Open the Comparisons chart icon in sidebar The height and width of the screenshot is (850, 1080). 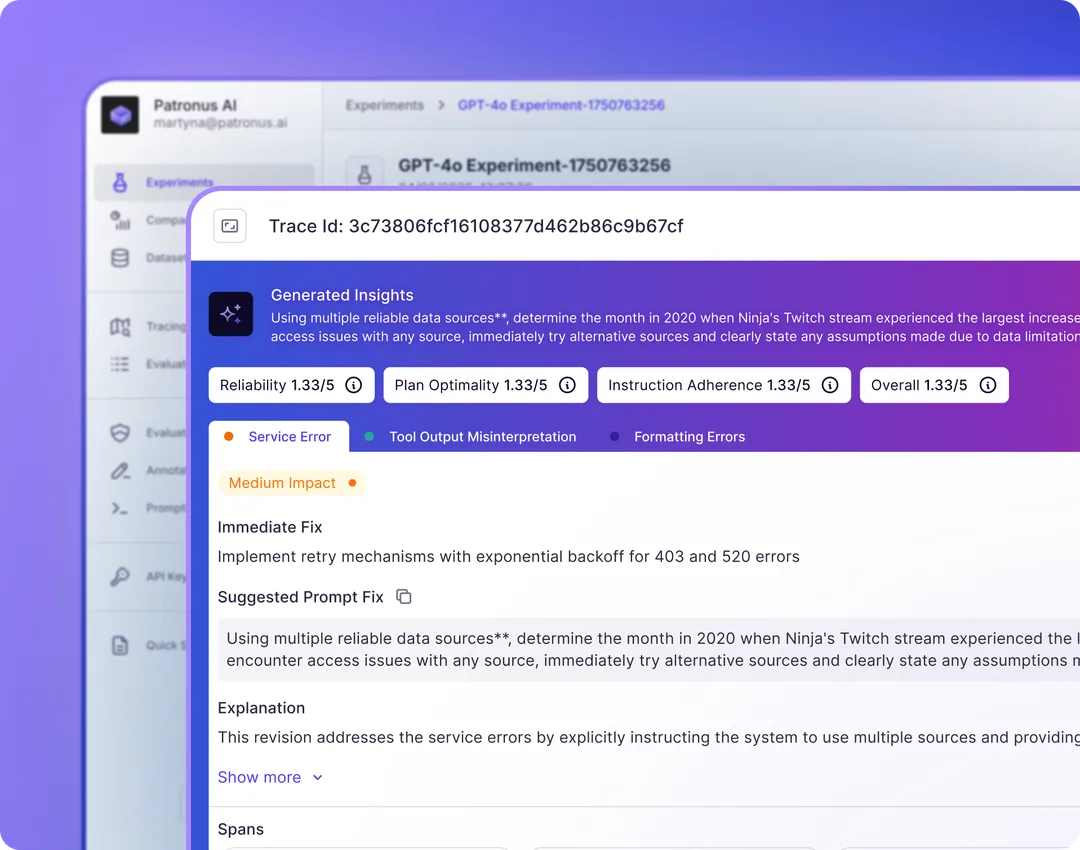click(120, 220)
